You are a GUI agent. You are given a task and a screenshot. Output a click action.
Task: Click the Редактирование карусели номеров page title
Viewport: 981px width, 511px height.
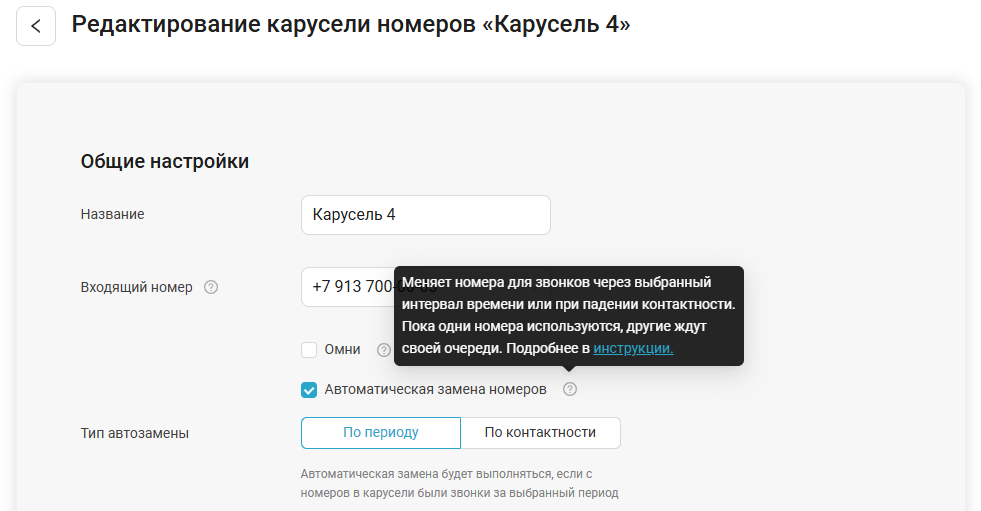351,24
